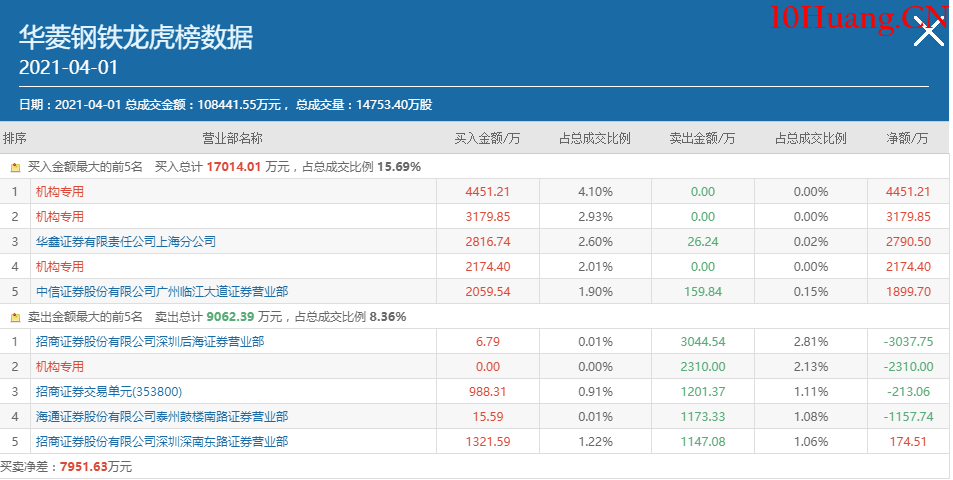
Task: Click the sell-side top 5 section icon
Action: point(15,317)
